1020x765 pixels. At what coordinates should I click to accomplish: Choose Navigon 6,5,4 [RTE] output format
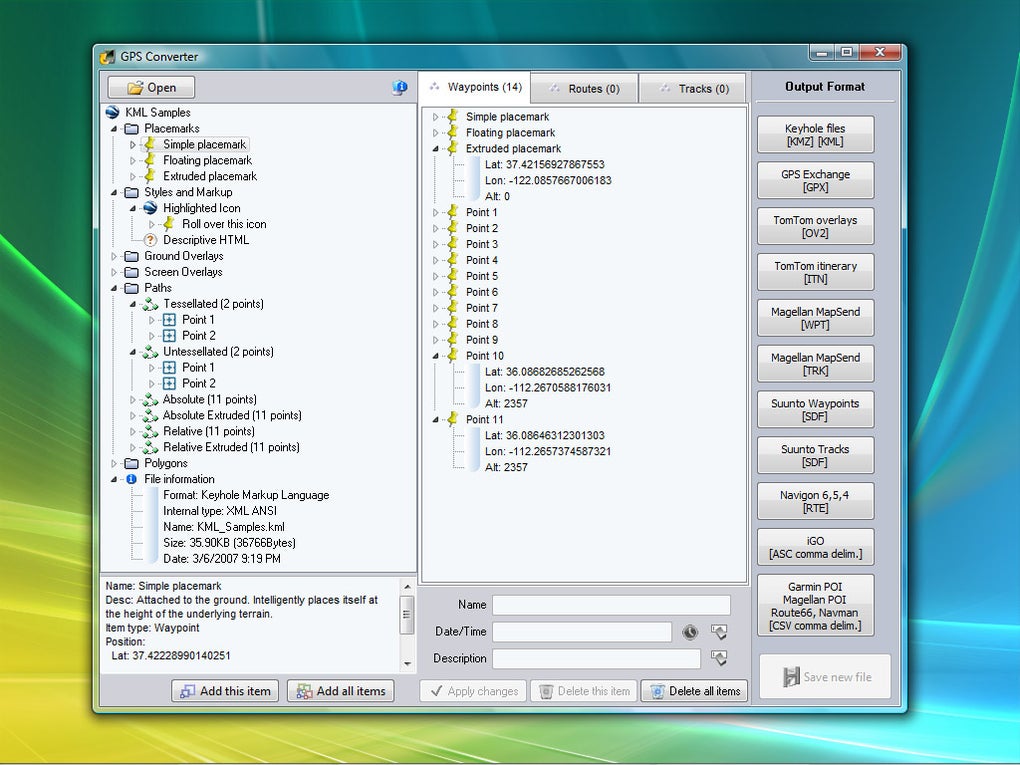pyautogui.click(x=815, y=501)
